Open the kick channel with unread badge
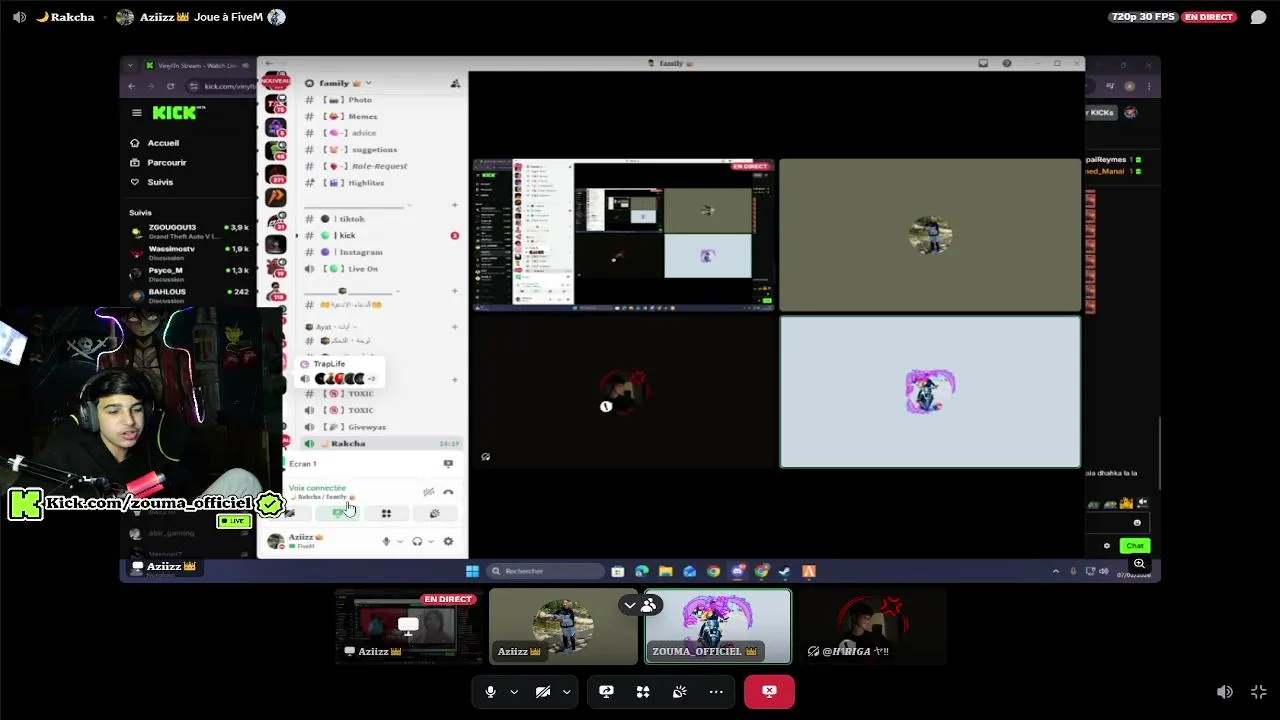Screen dimensions: 1280x720 click(380, 236)
